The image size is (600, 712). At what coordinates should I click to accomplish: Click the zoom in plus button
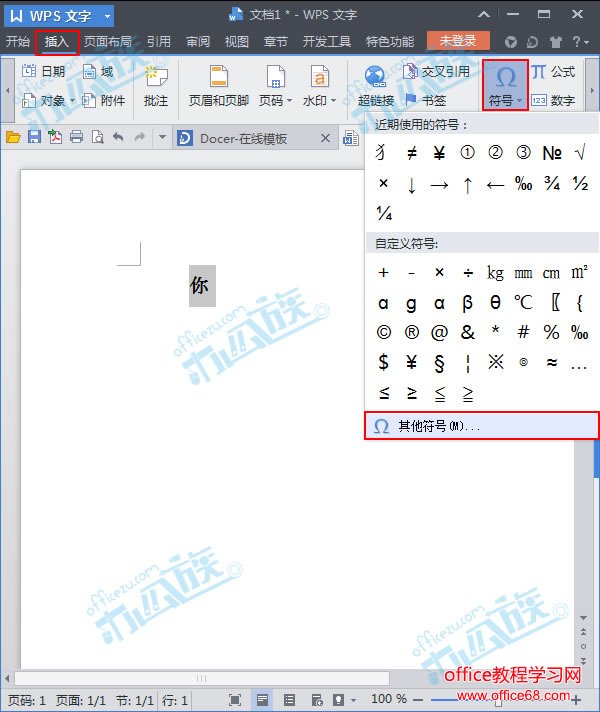[x=576, y=700]
